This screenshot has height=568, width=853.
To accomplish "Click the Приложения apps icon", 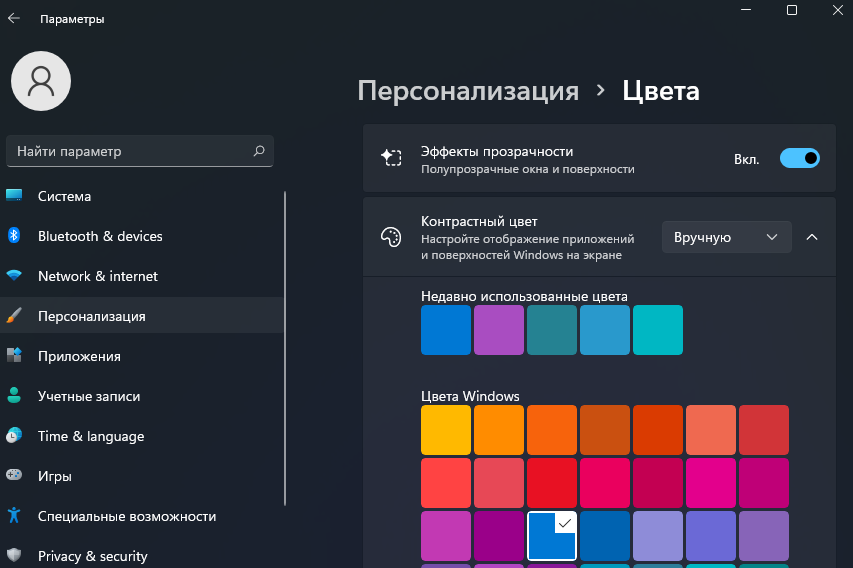I will [x=14, y=355].
